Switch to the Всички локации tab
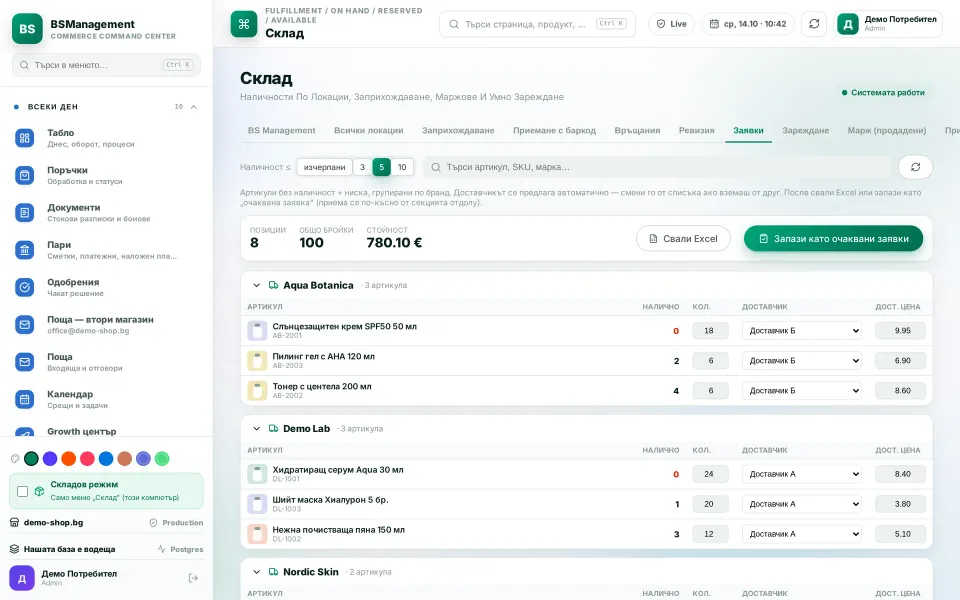The height and width of the screenshot is (600, 960). 369,130
